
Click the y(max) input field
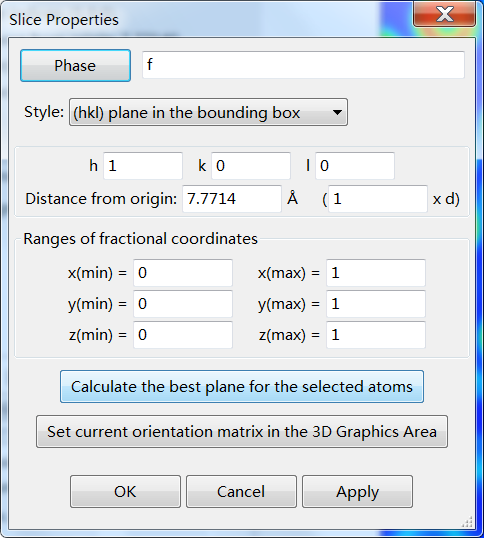[376, 304]
